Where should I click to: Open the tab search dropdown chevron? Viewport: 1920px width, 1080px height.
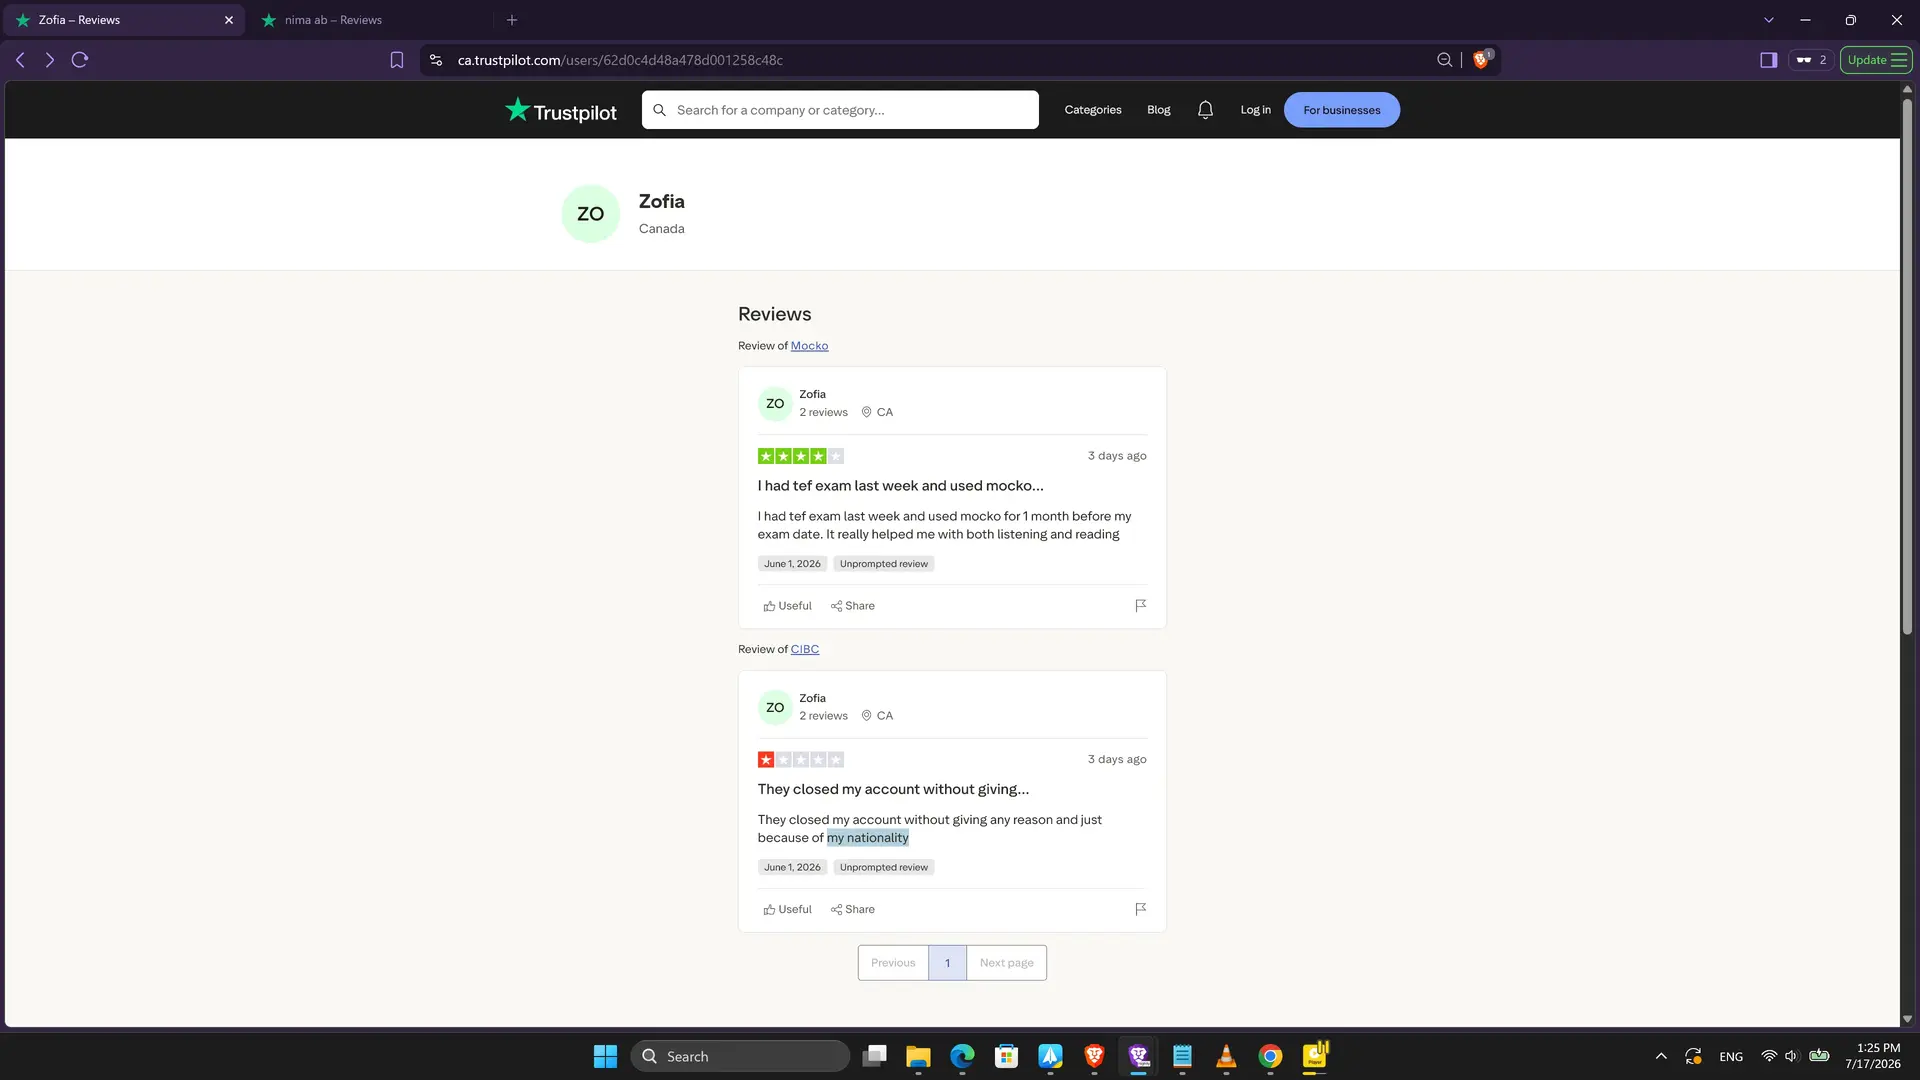(1768, 20)
